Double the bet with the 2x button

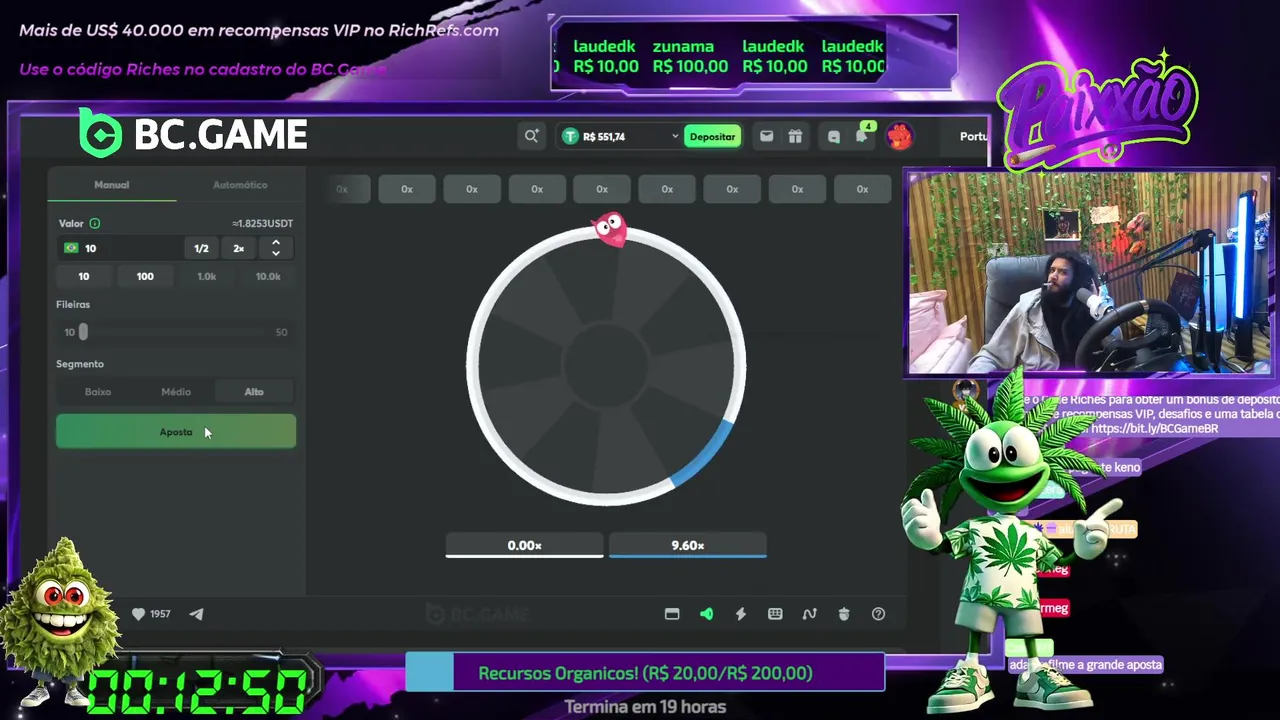239,248
